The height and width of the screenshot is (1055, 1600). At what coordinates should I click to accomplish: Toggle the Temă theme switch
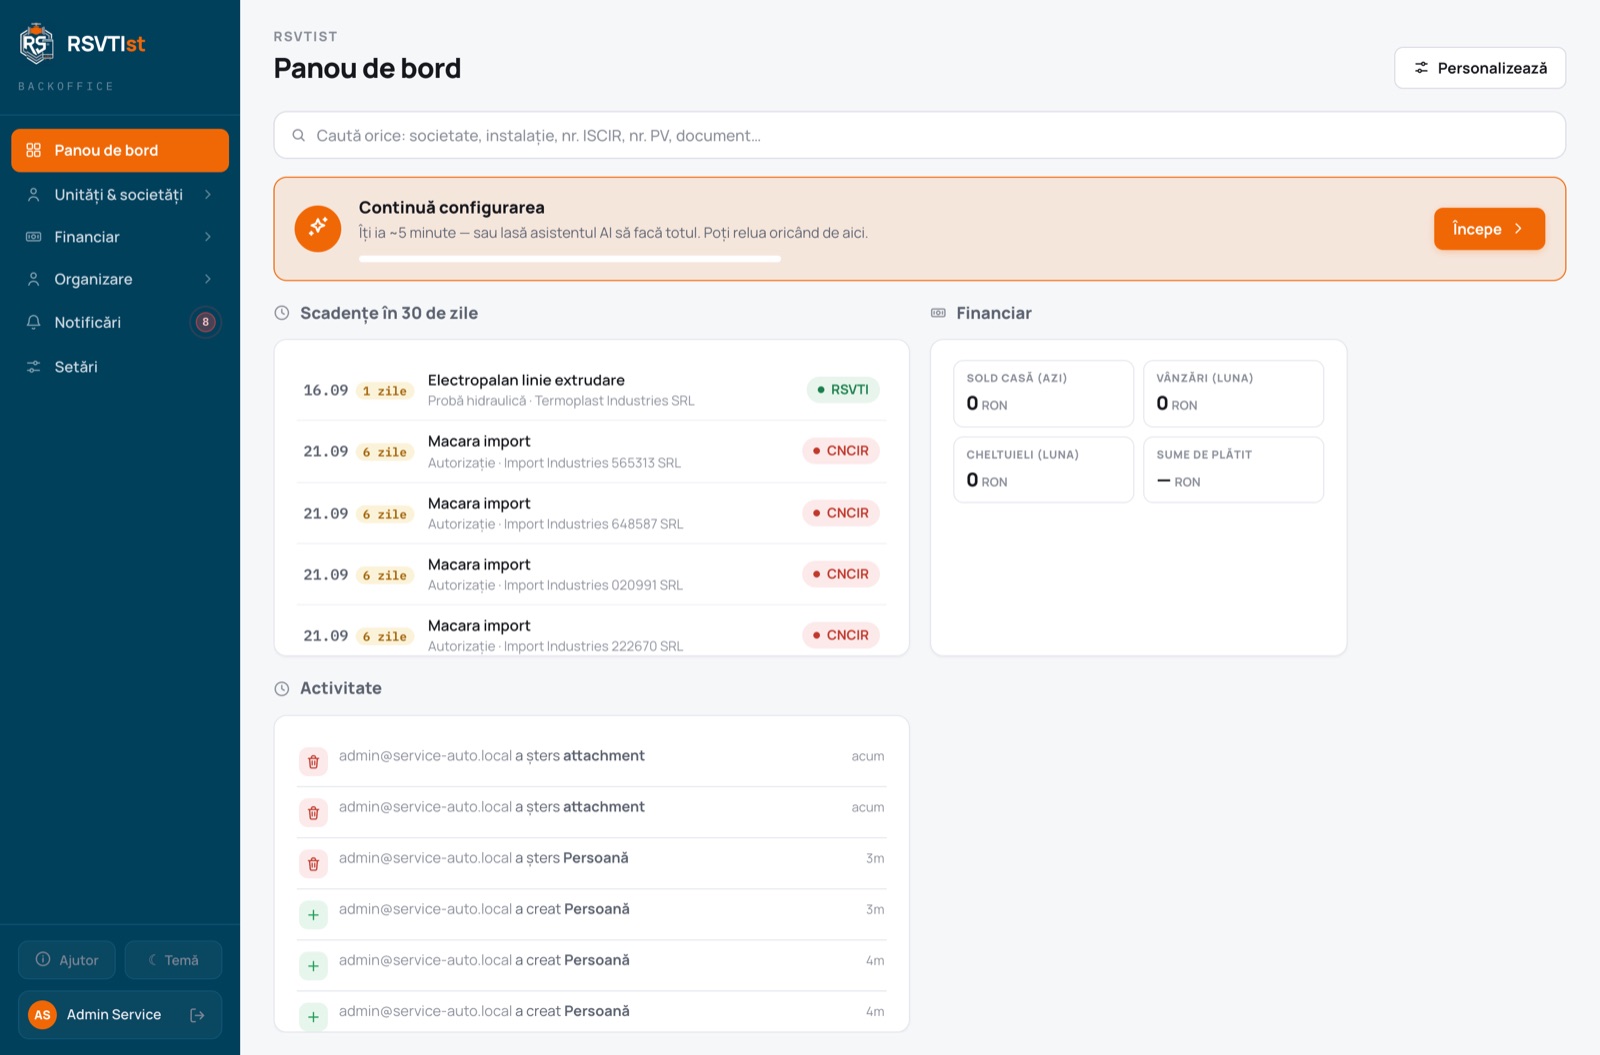pyautogui.click(x=173, y=960)
